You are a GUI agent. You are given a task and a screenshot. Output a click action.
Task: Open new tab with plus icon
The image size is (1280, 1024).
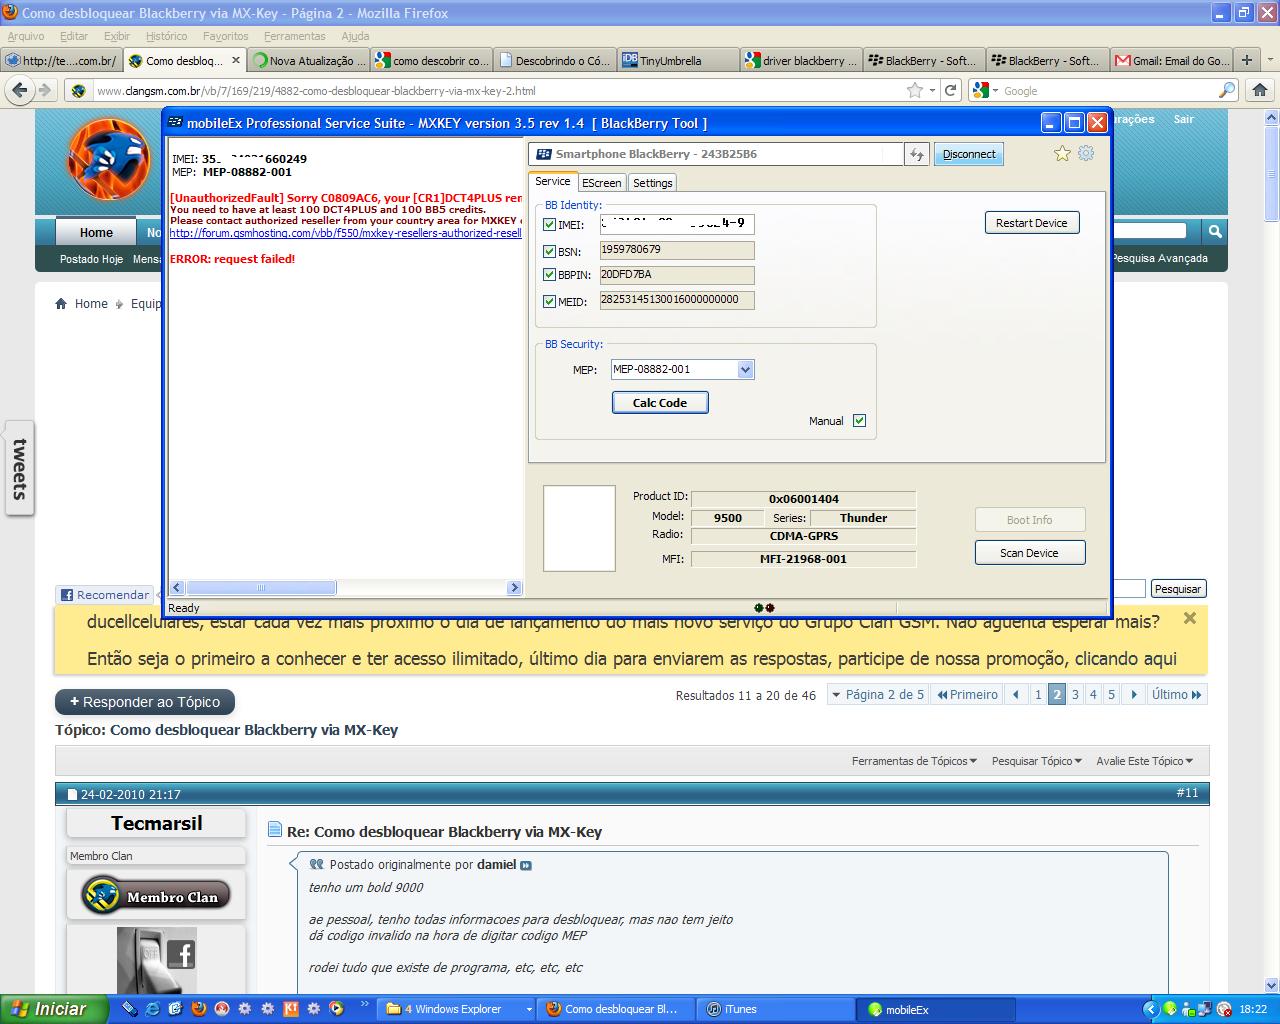pos(1247,60)
